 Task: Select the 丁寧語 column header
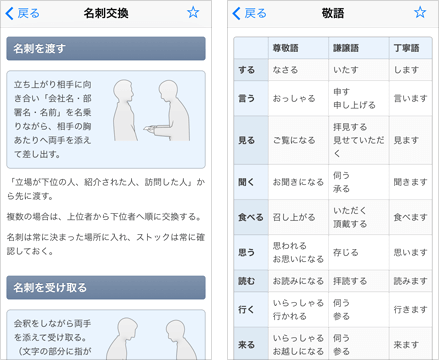(x=411, y=48)
